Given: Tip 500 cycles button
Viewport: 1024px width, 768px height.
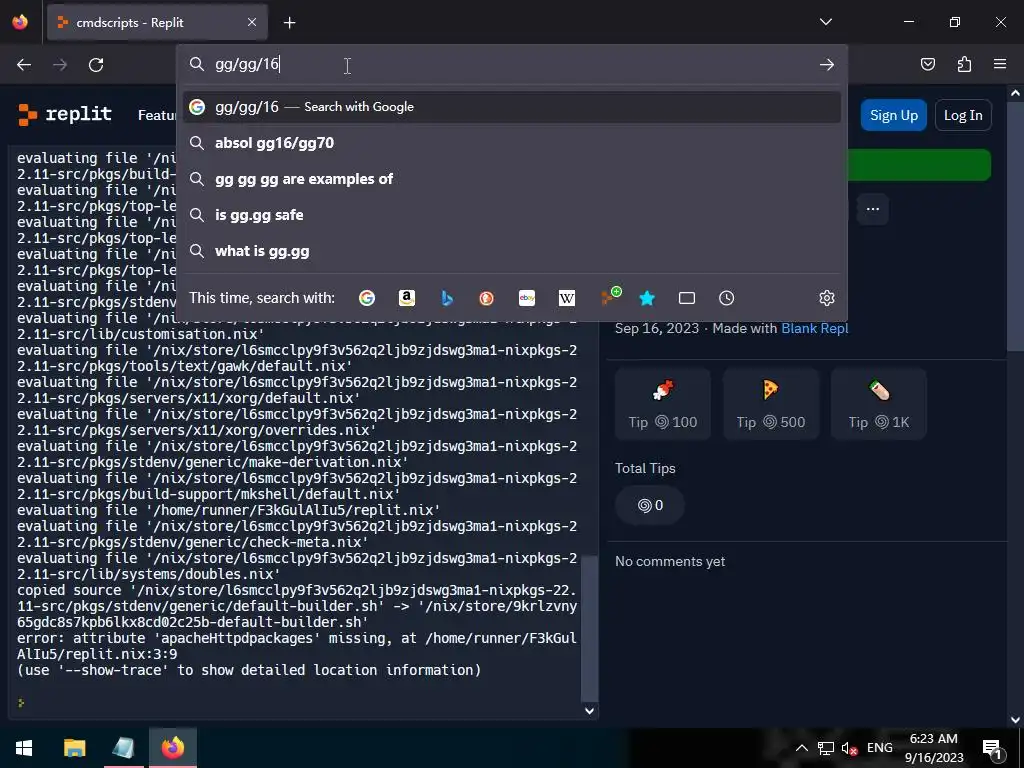Looking at the screenshot, I should click(x=771, y=404).
